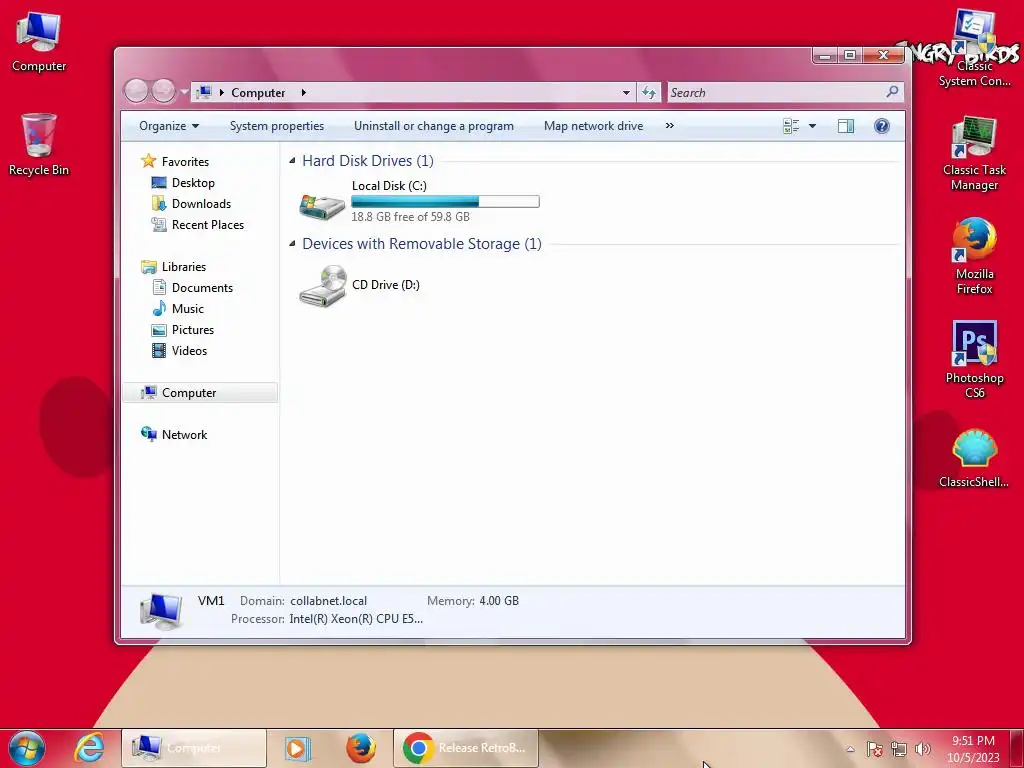Select the CD Drive (D:) icon
Screen dimensions: 1024x768
[x=323, y=285]
